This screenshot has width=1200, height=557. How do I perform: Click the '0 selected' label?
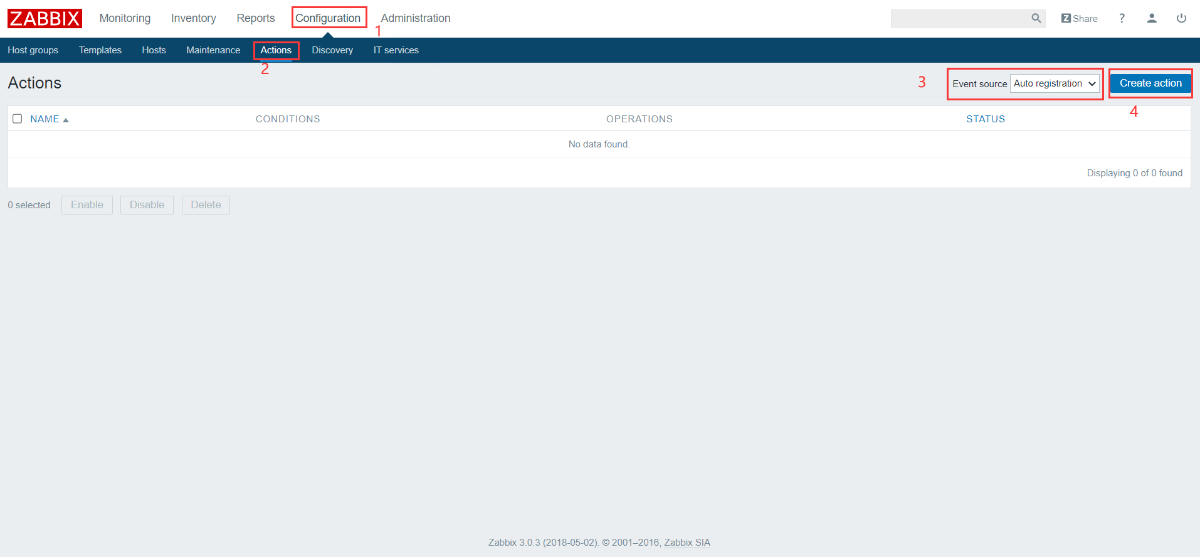[x=29, y=205]
